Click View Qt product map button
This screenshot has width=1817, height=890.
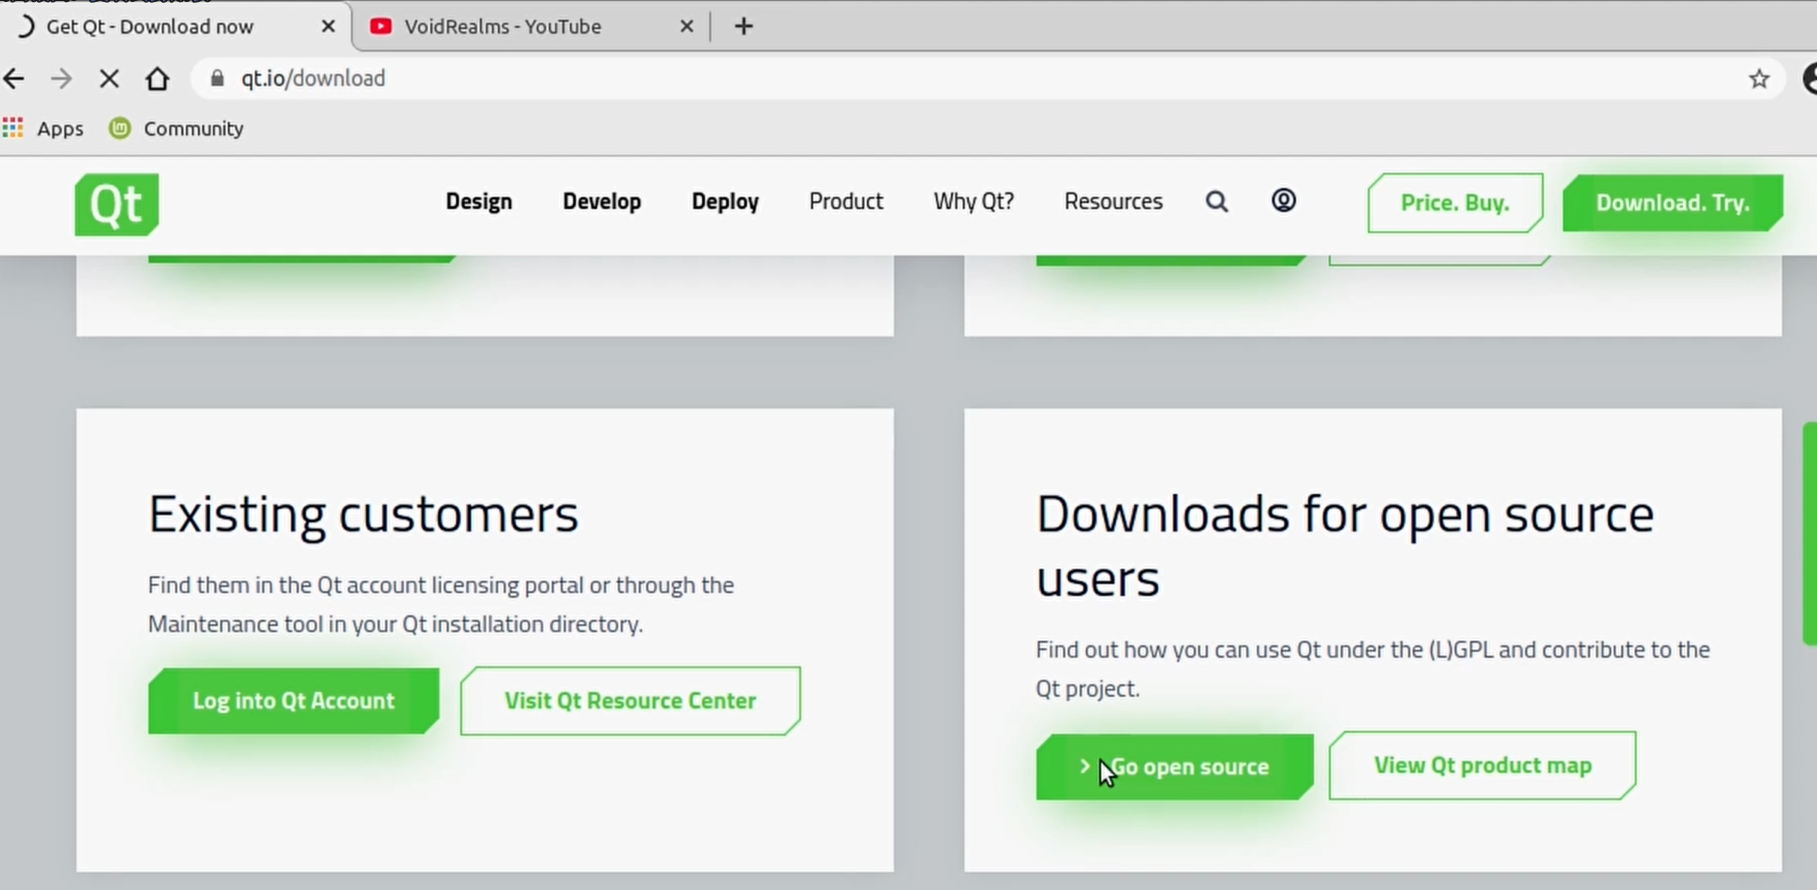(x=1482, y=766)
